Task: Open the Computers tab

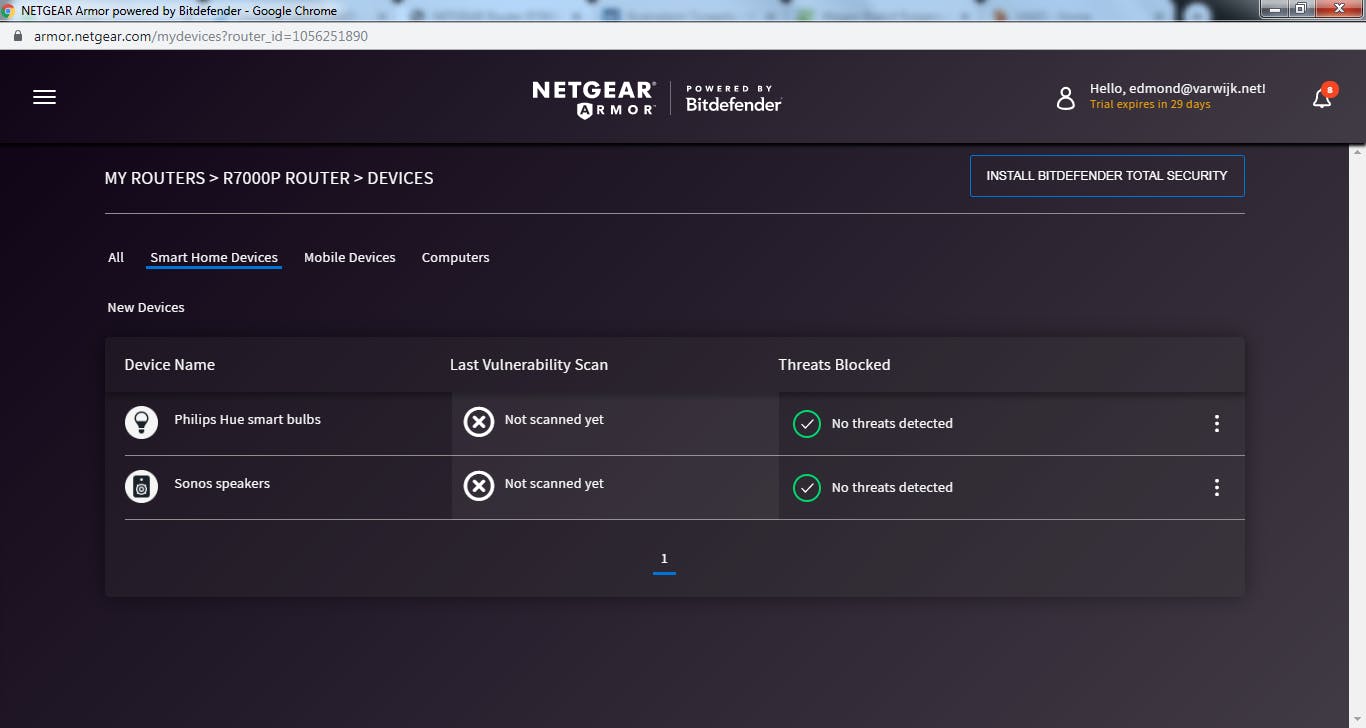Action: click(456, 258)
